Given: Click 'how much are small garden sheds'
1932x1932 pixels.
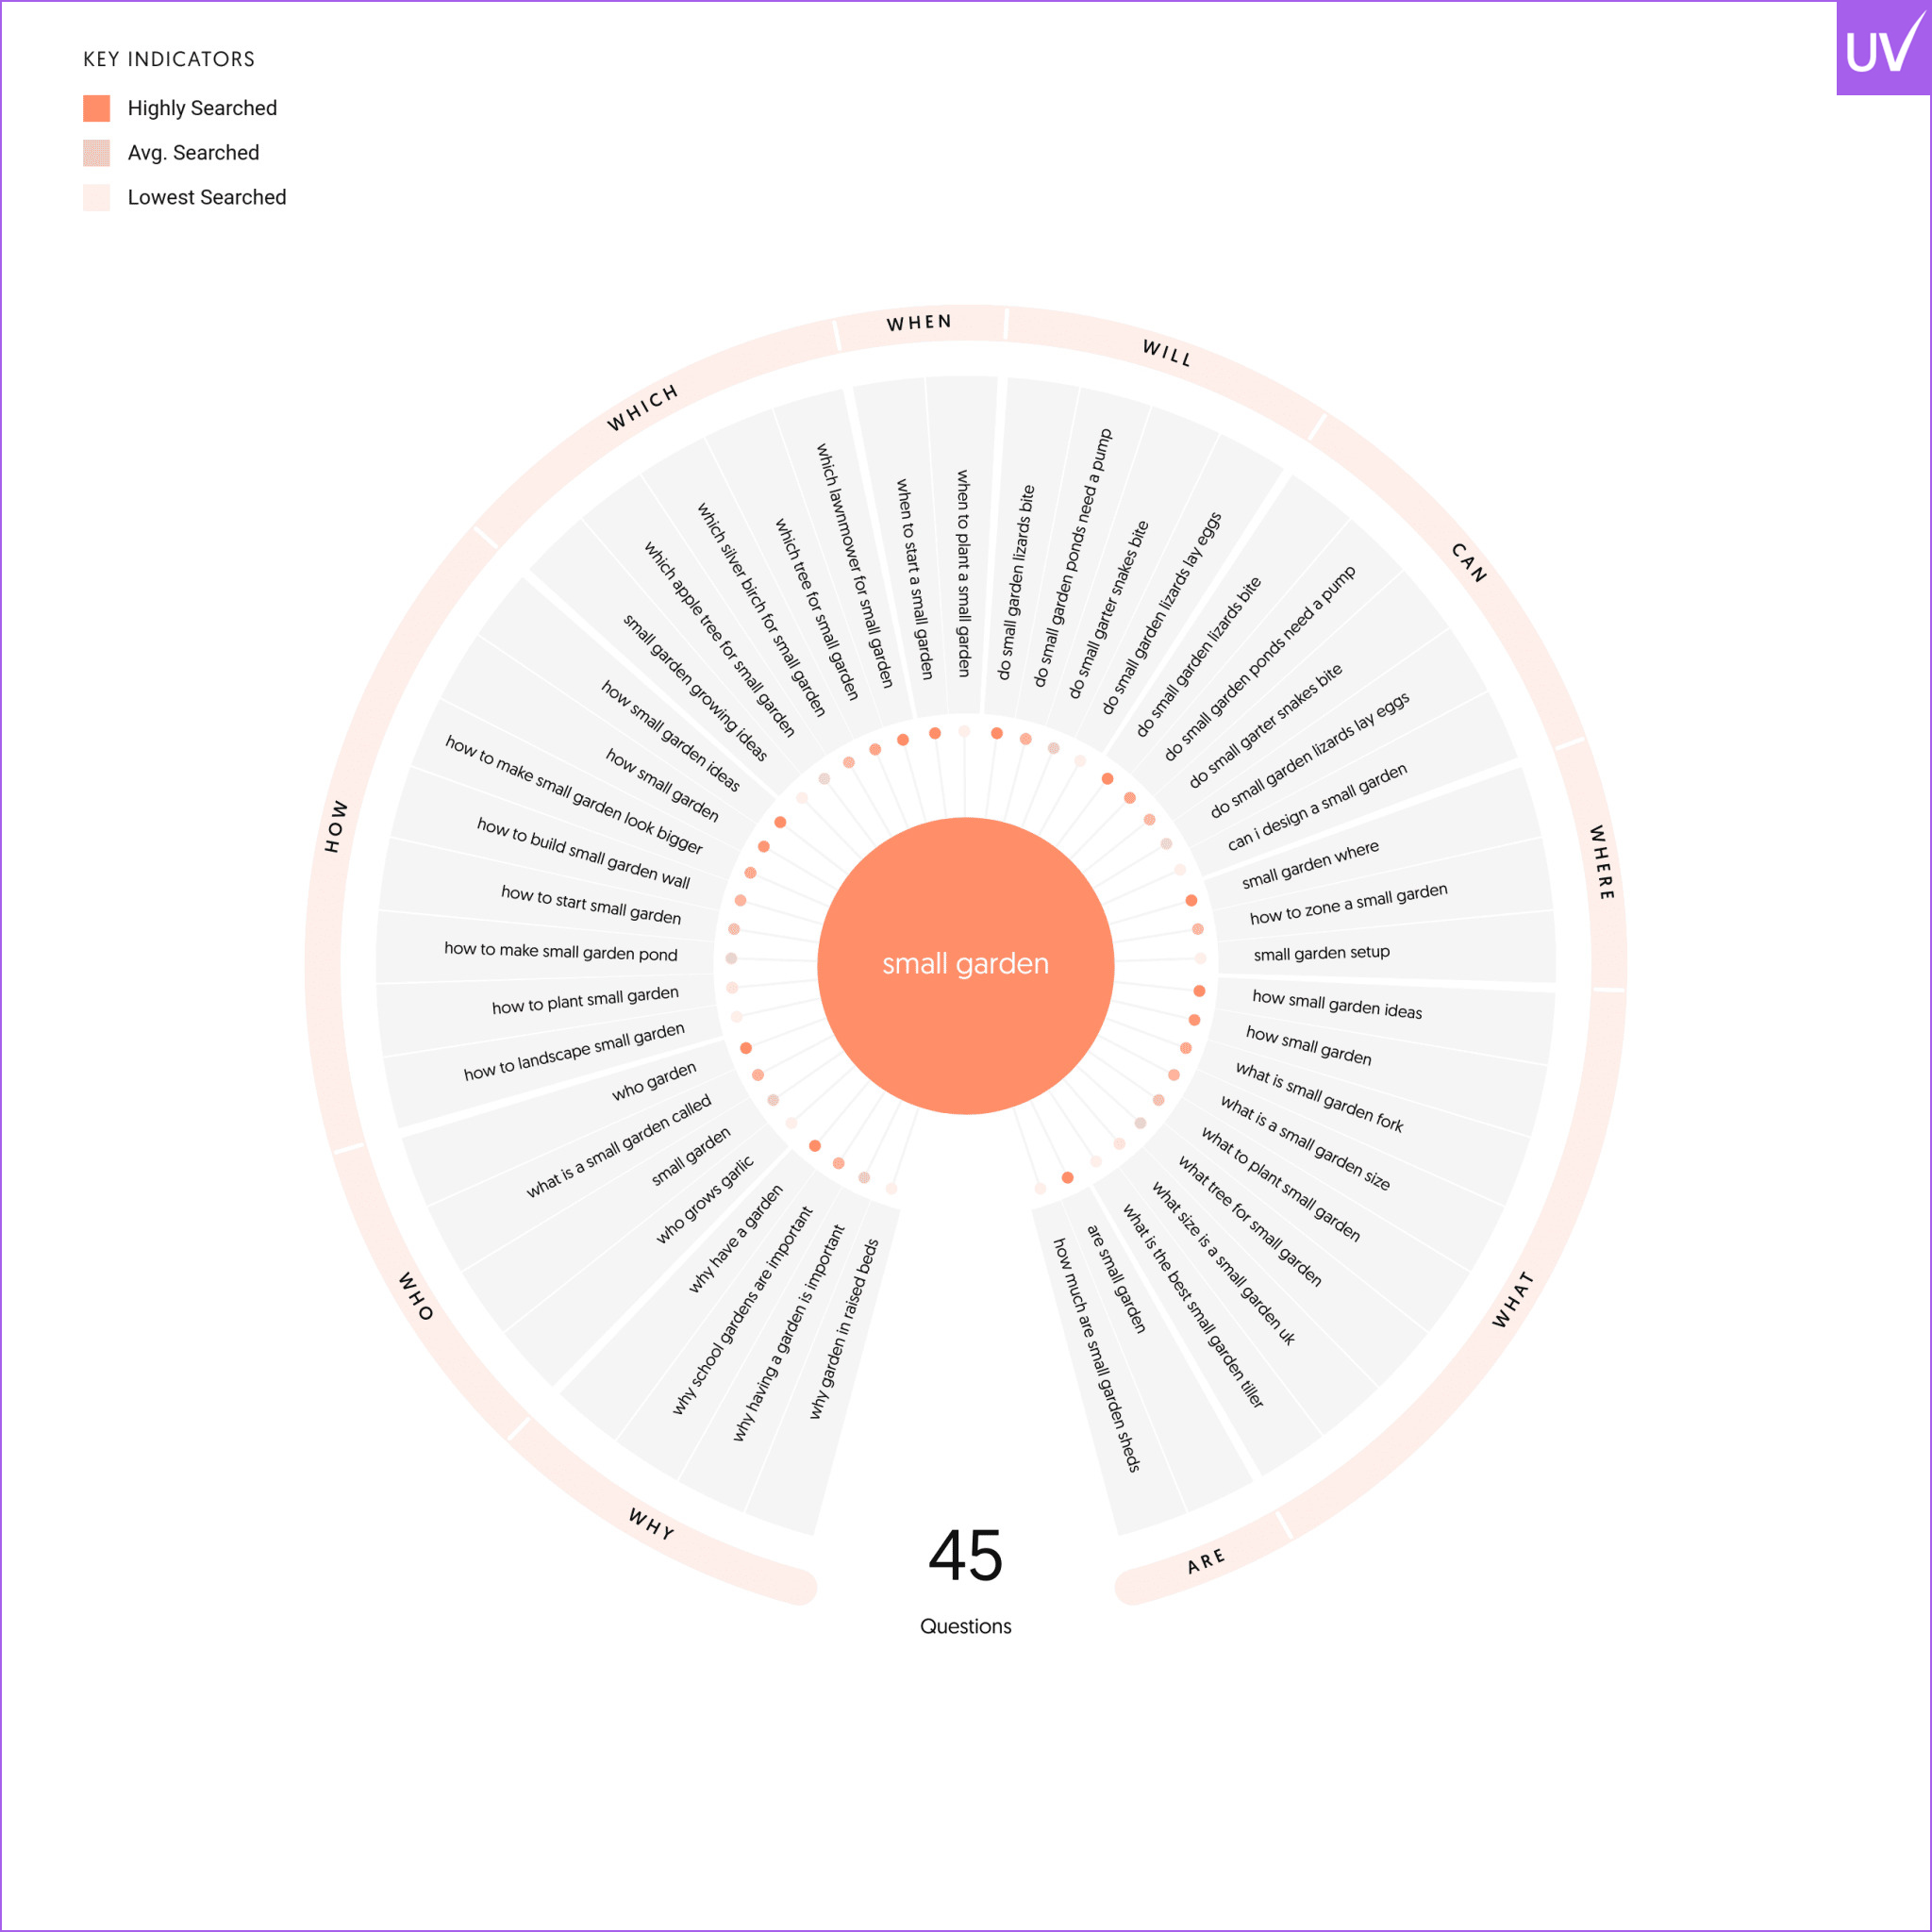Looking at the screenshot, I should click(x=1097, y=1354).
